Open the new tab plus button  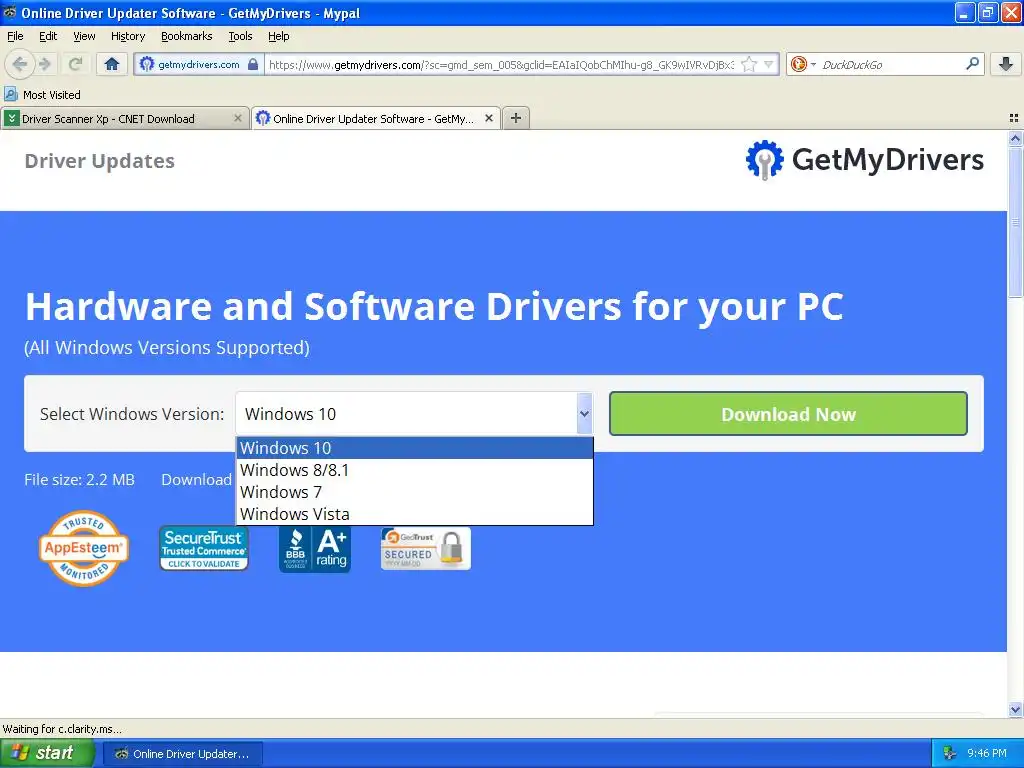[x=516, y=118]
